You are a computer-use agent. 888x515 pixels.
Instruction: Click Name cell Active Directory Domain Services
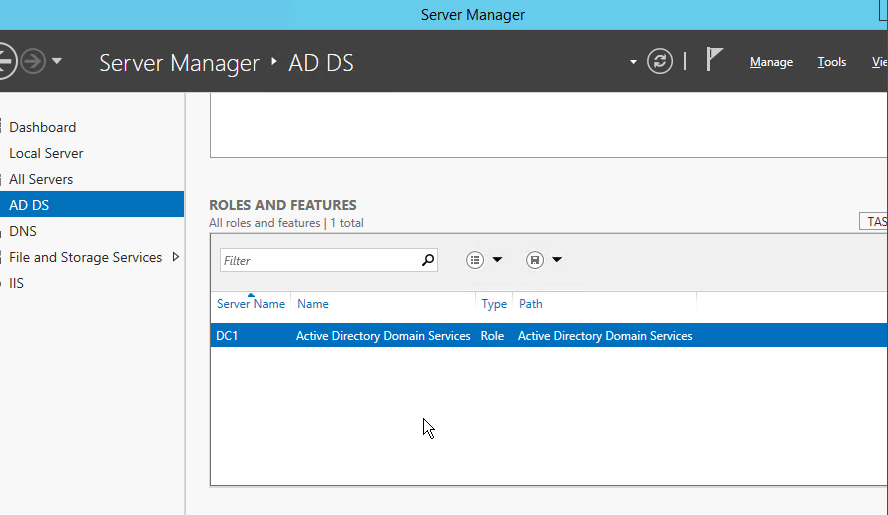[x=383, y=336]
